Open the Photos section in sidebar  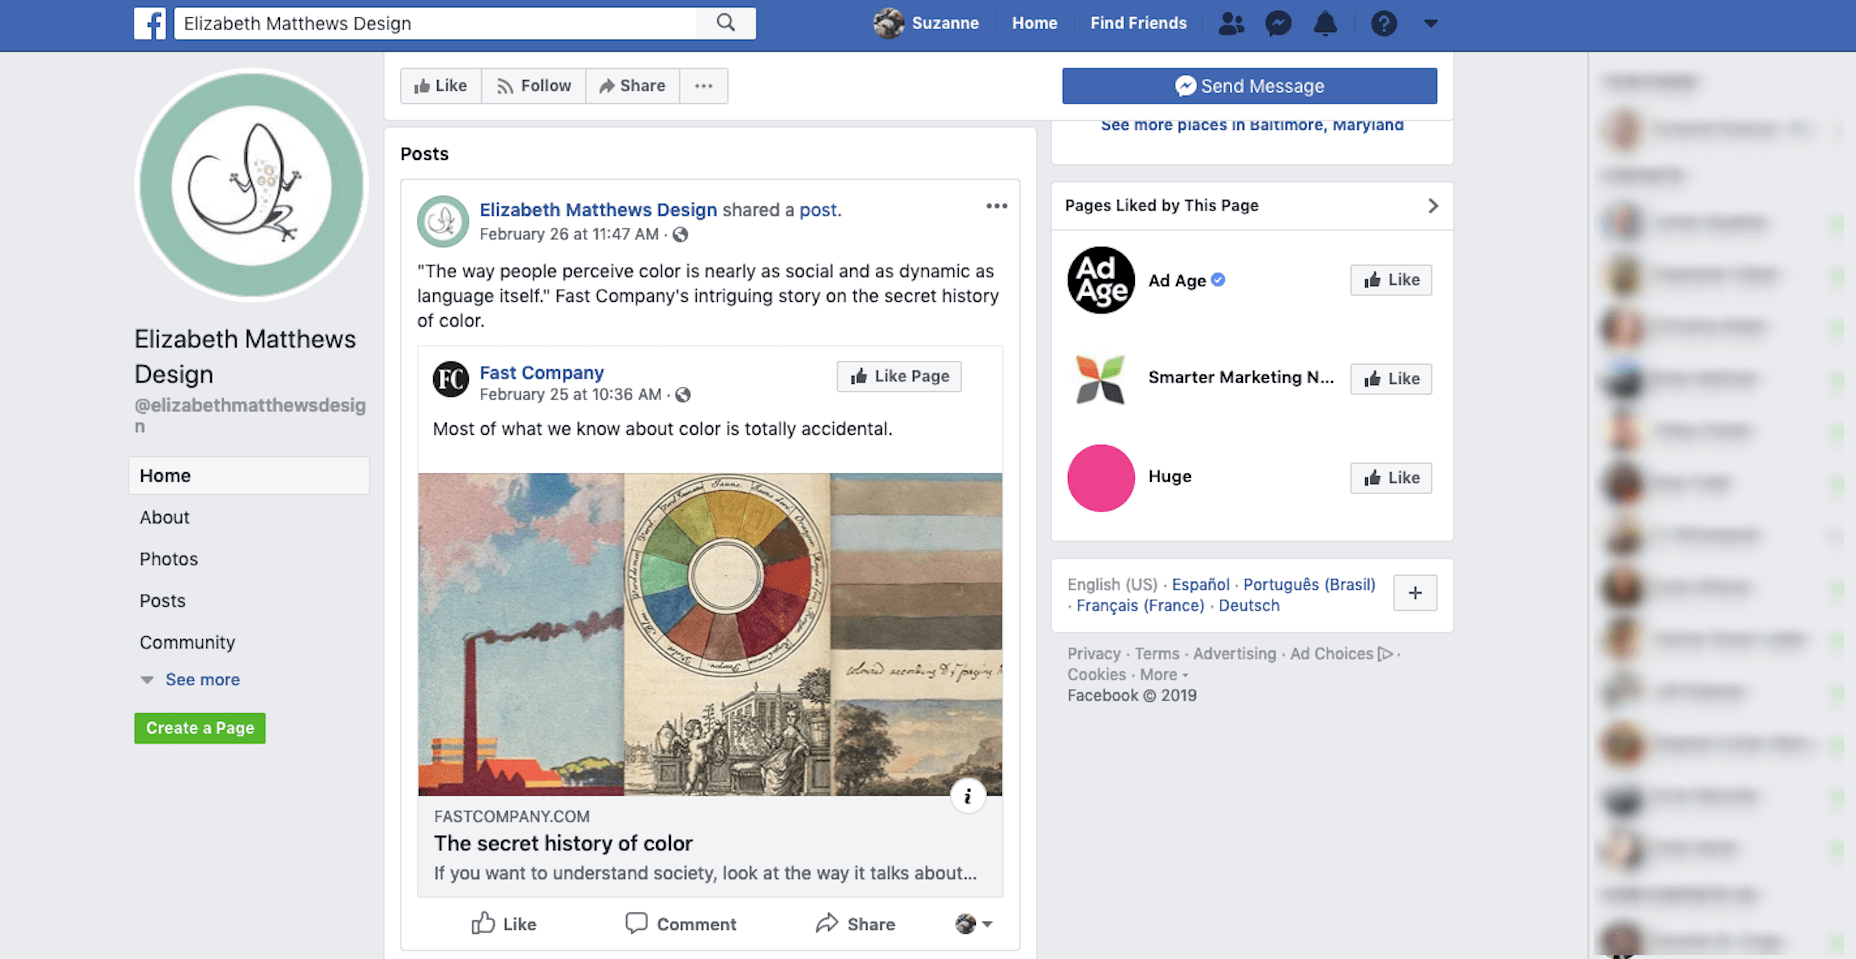point(169,559)
